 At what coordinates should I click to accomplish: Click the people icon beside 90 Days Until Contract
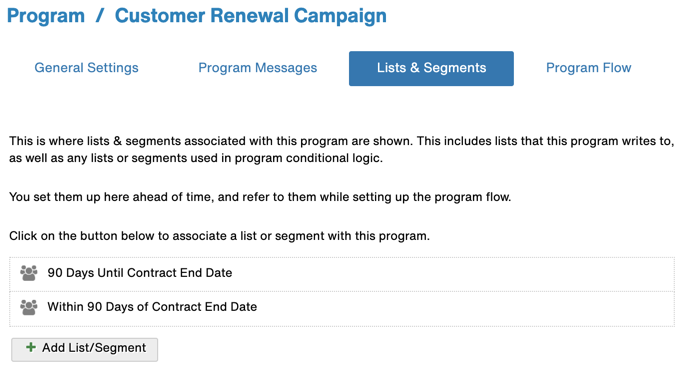[29, 273]
